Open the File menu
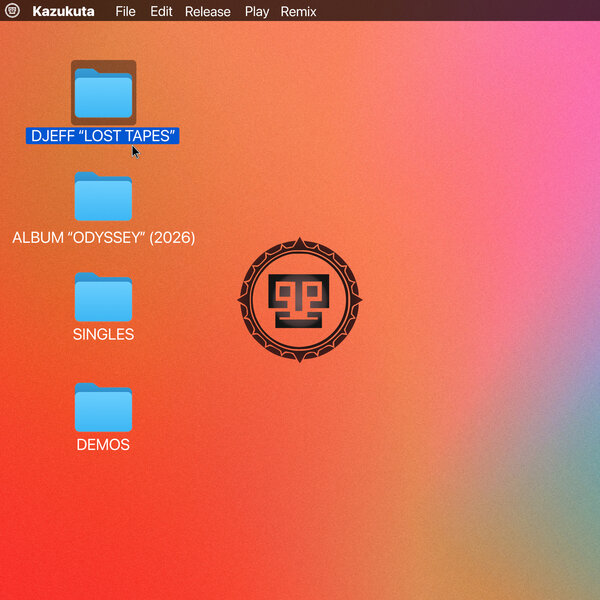 [x=125, y=12]
